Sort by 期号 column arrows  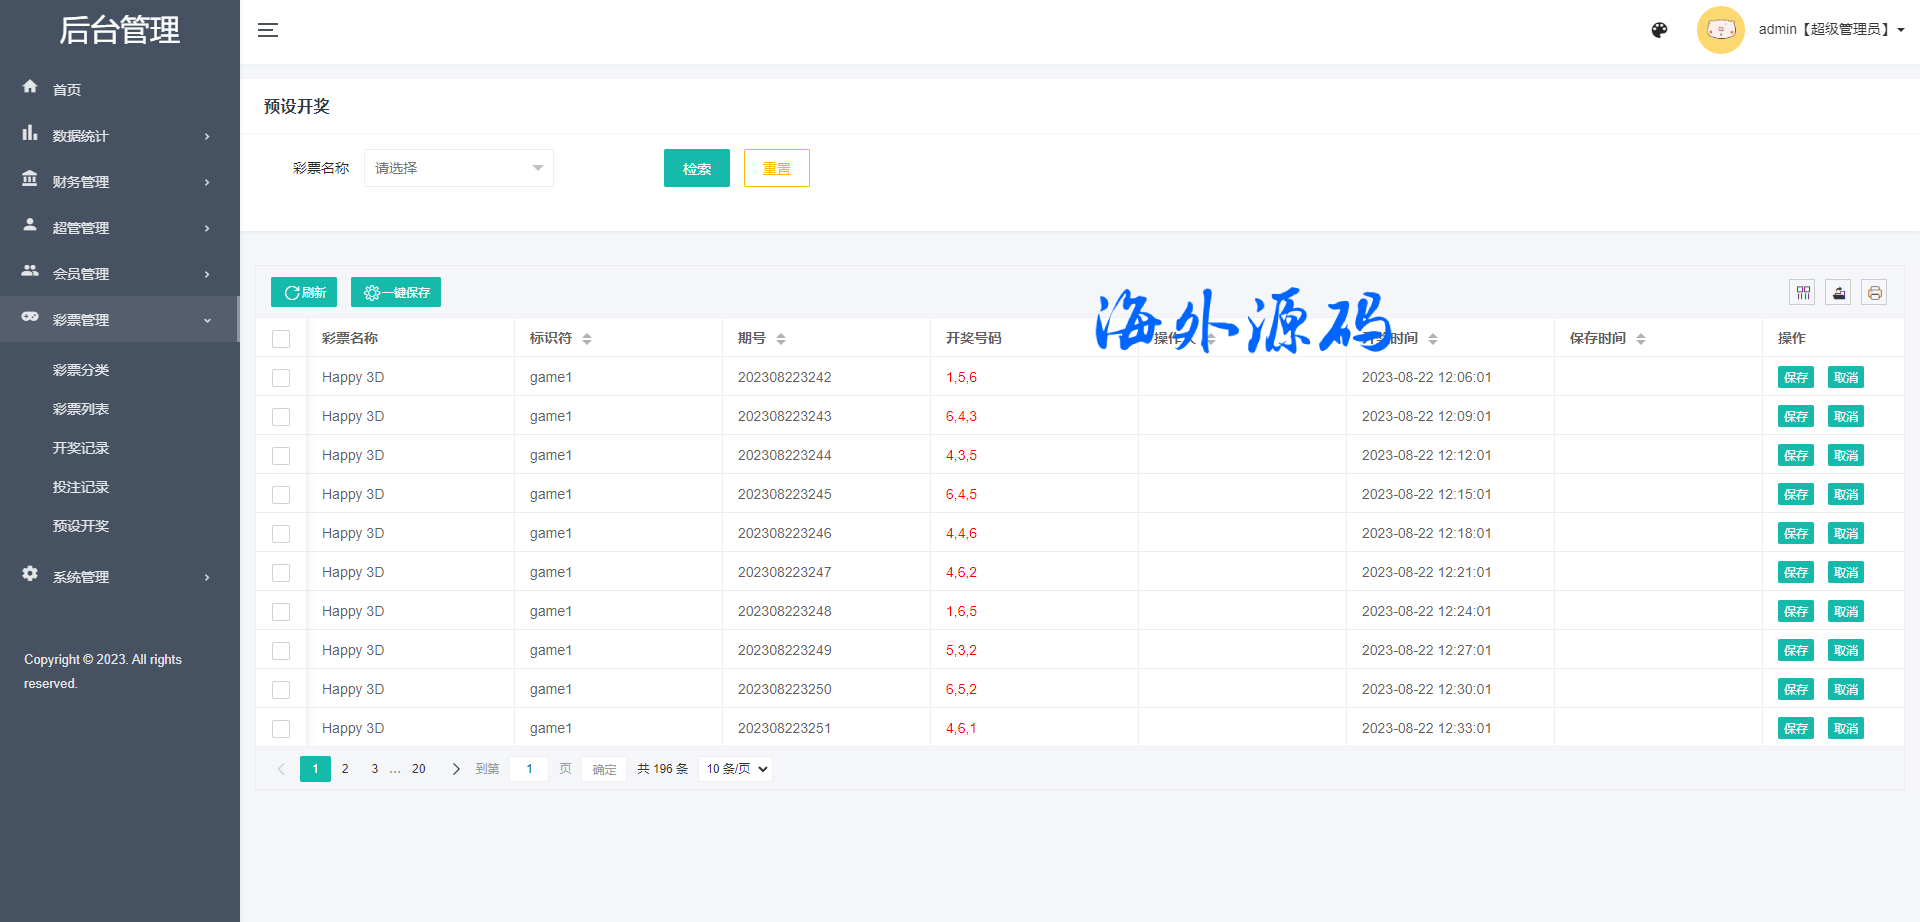(781, 339)
